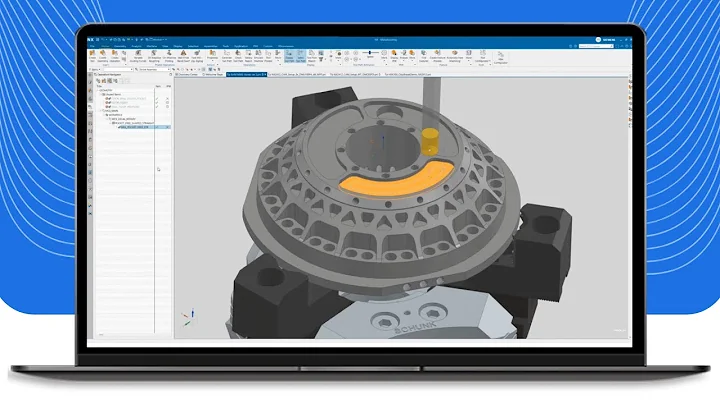Select the On Machine Probing icon
Viewport: 720px width, 404px height.
coord(169,56)
